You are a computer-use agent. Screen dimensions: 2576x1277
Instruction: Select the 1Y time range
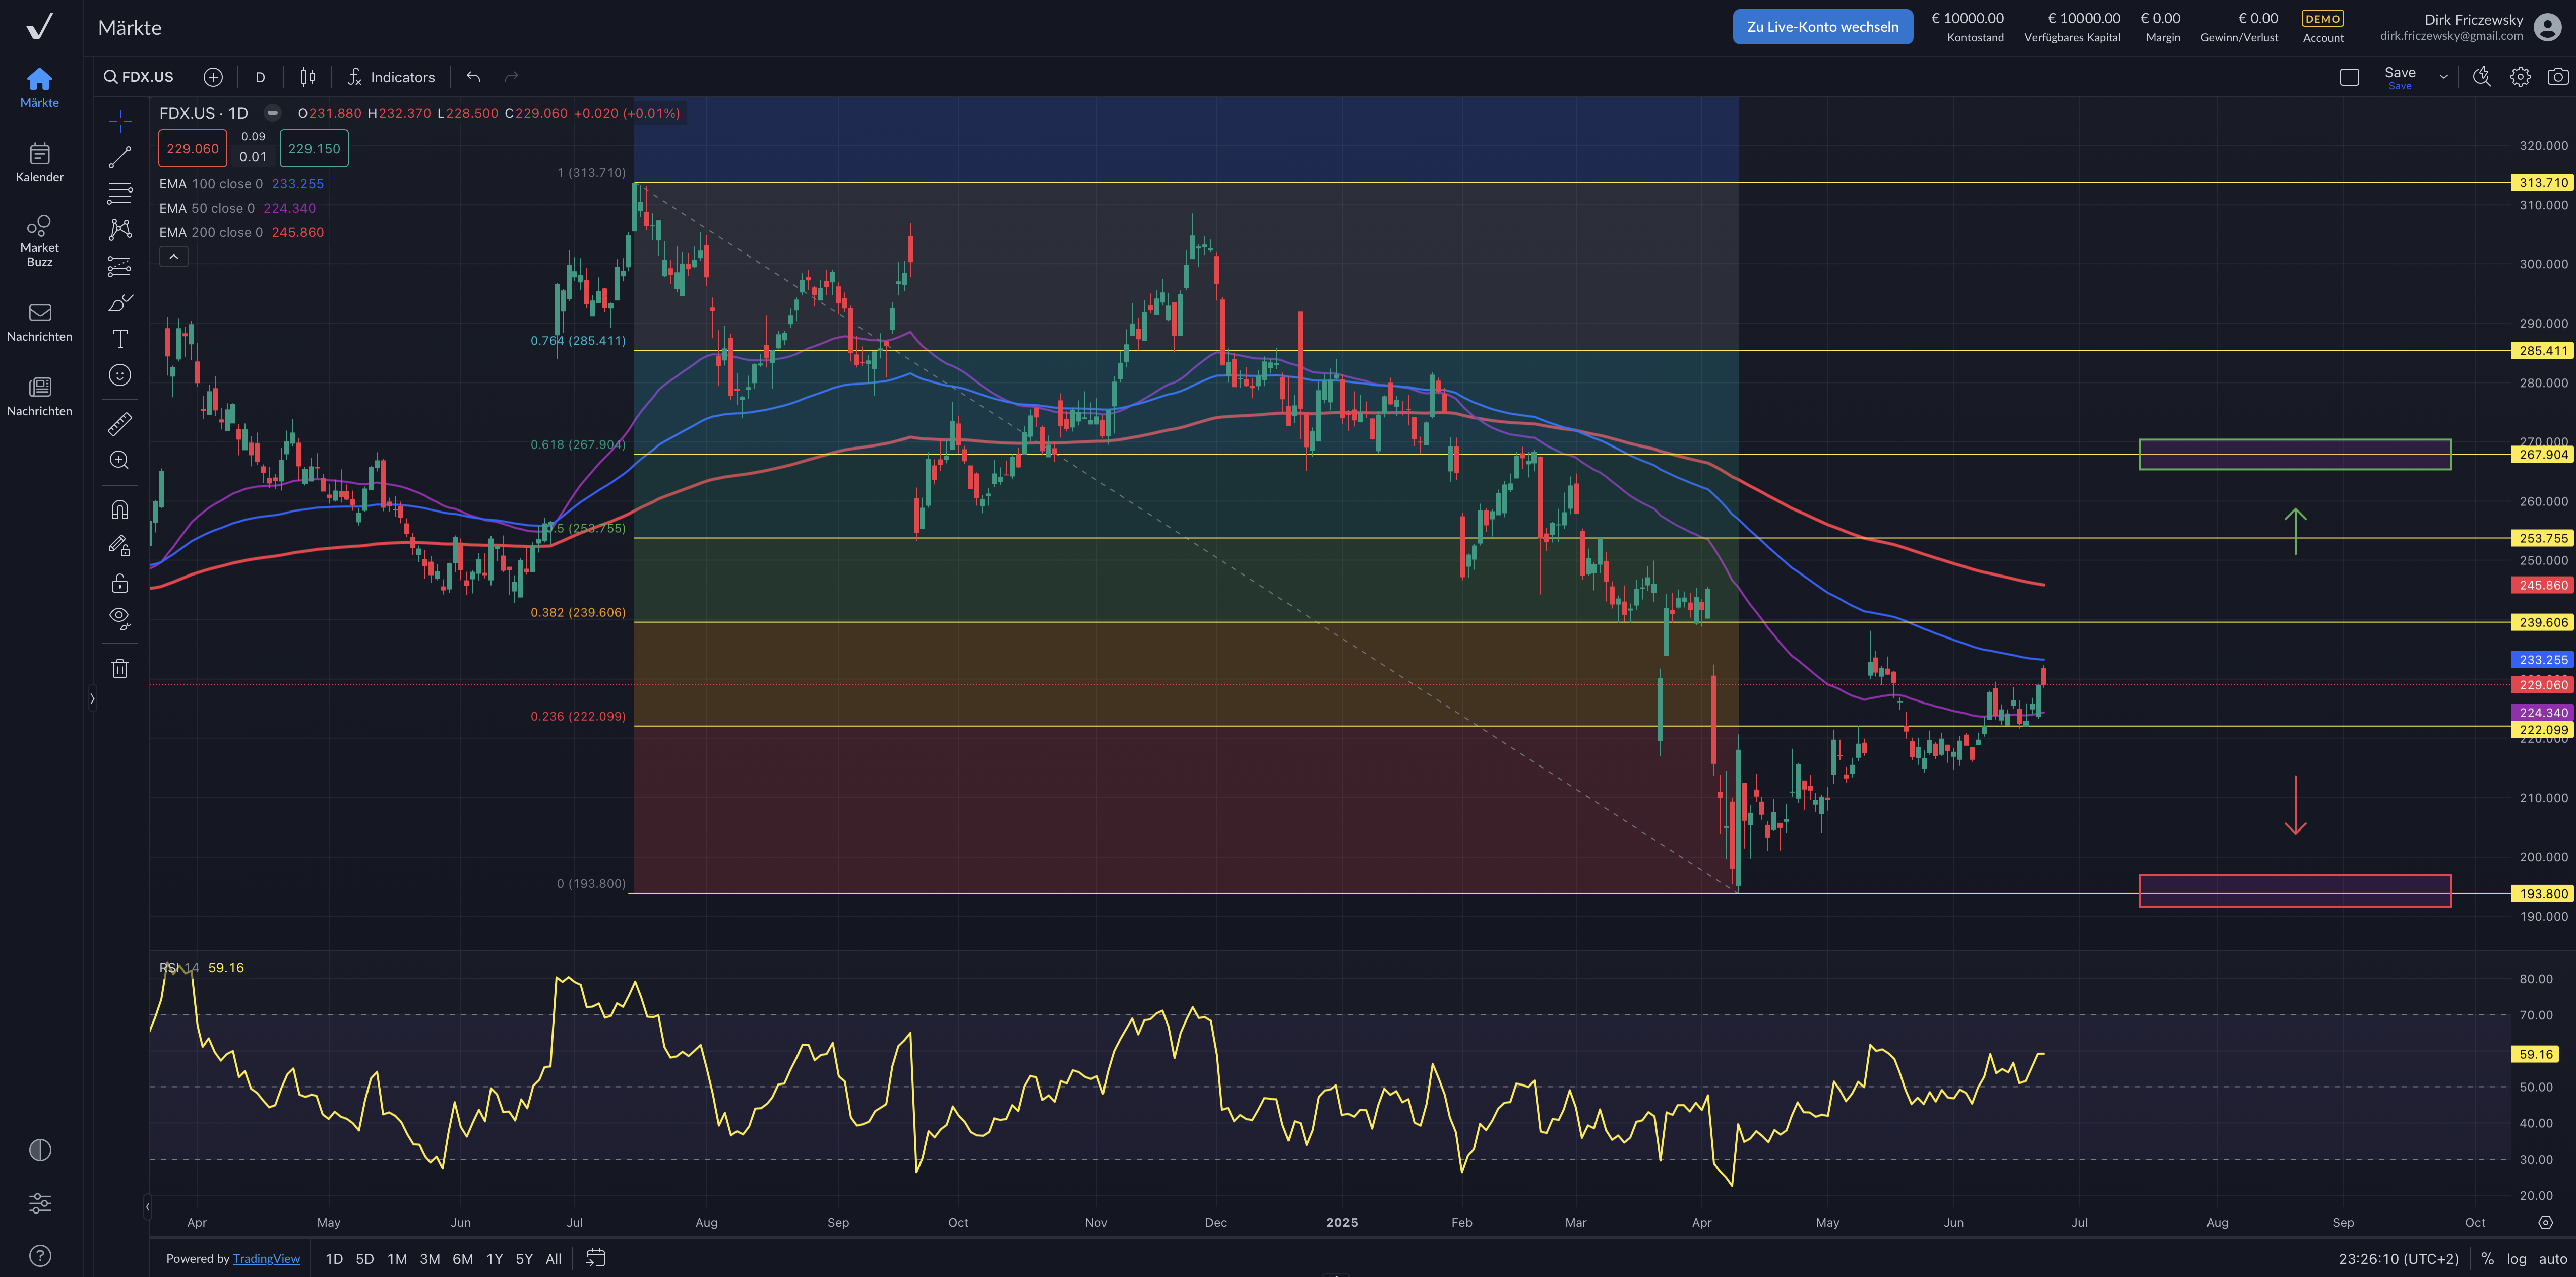click(x=494, y=1259)
